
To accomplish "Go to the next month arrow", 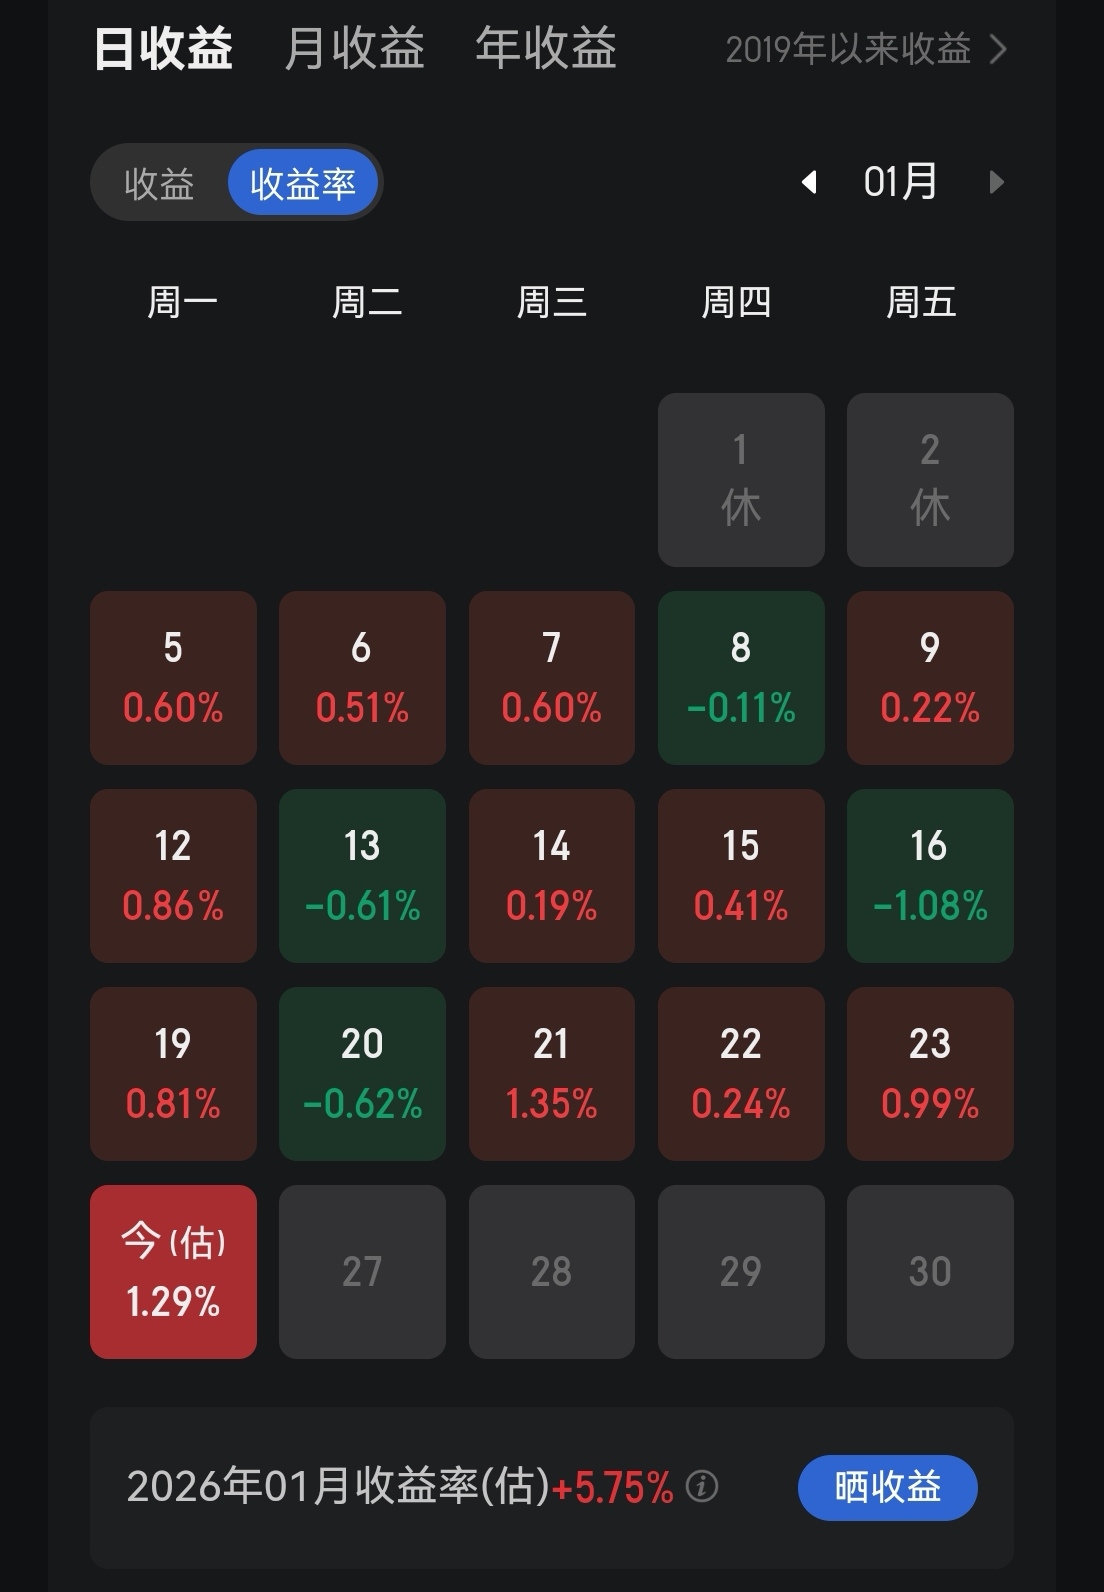I will (995, 182).
